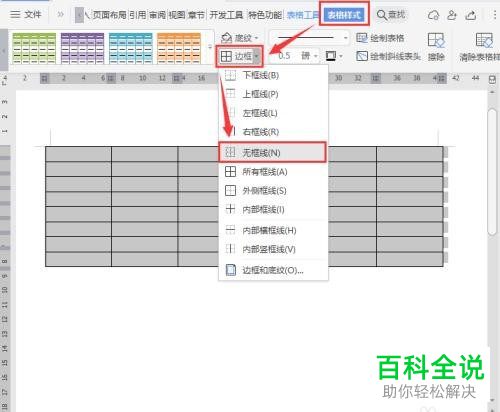Choose 无框线(N) from the border menu

click(272, 153)
